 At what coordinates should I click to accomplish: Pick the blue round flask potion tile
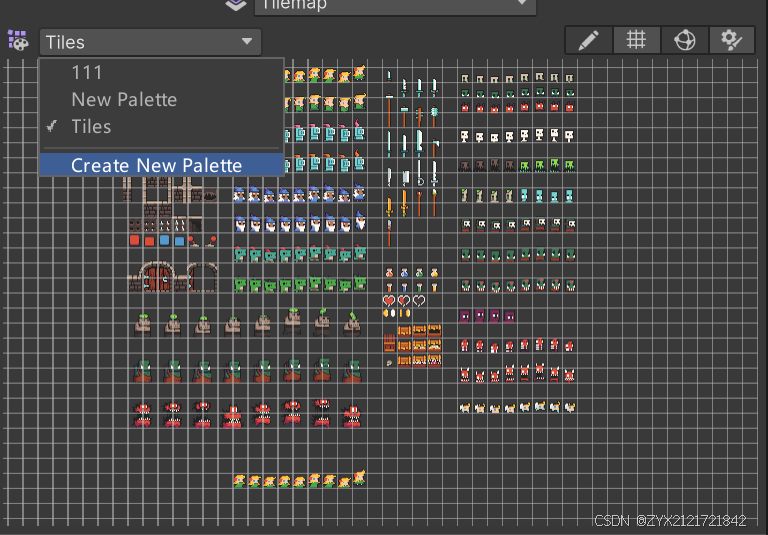click(x=404, y=272)
